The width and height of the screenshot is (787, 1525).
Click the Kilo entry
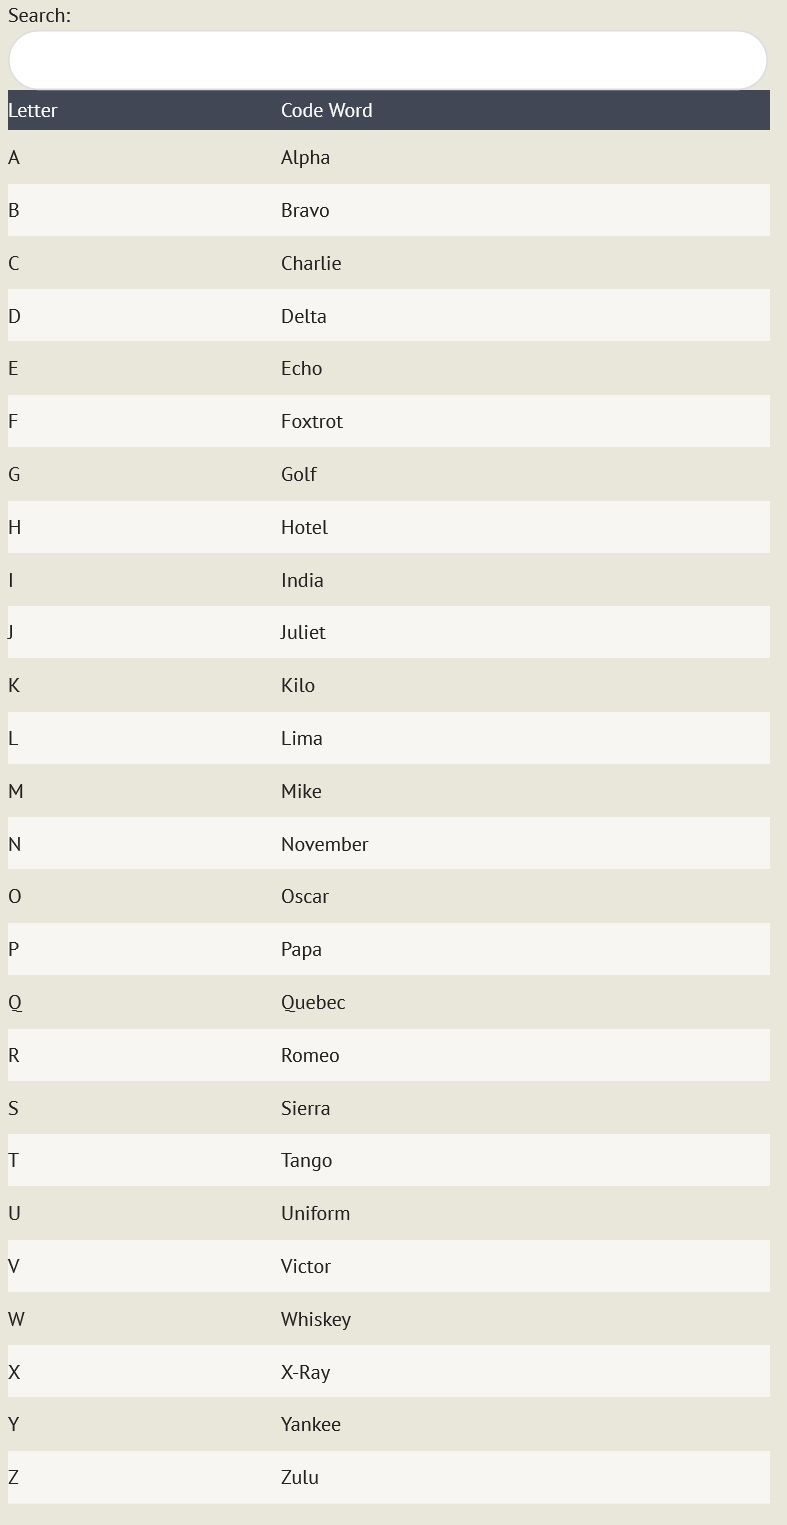[x=297, y=685]
